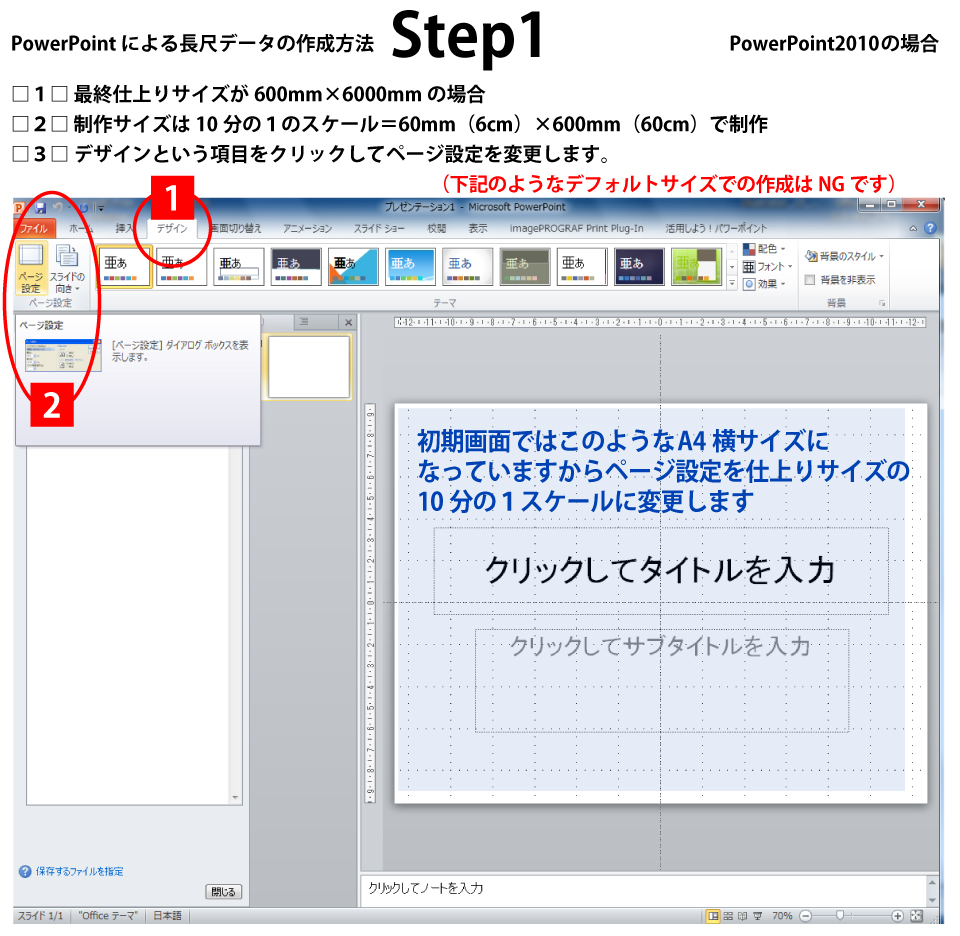Select the slide 1 thumbnail
Image resolution: width=960 pixels, height=936 pixels.
[309, 367]
